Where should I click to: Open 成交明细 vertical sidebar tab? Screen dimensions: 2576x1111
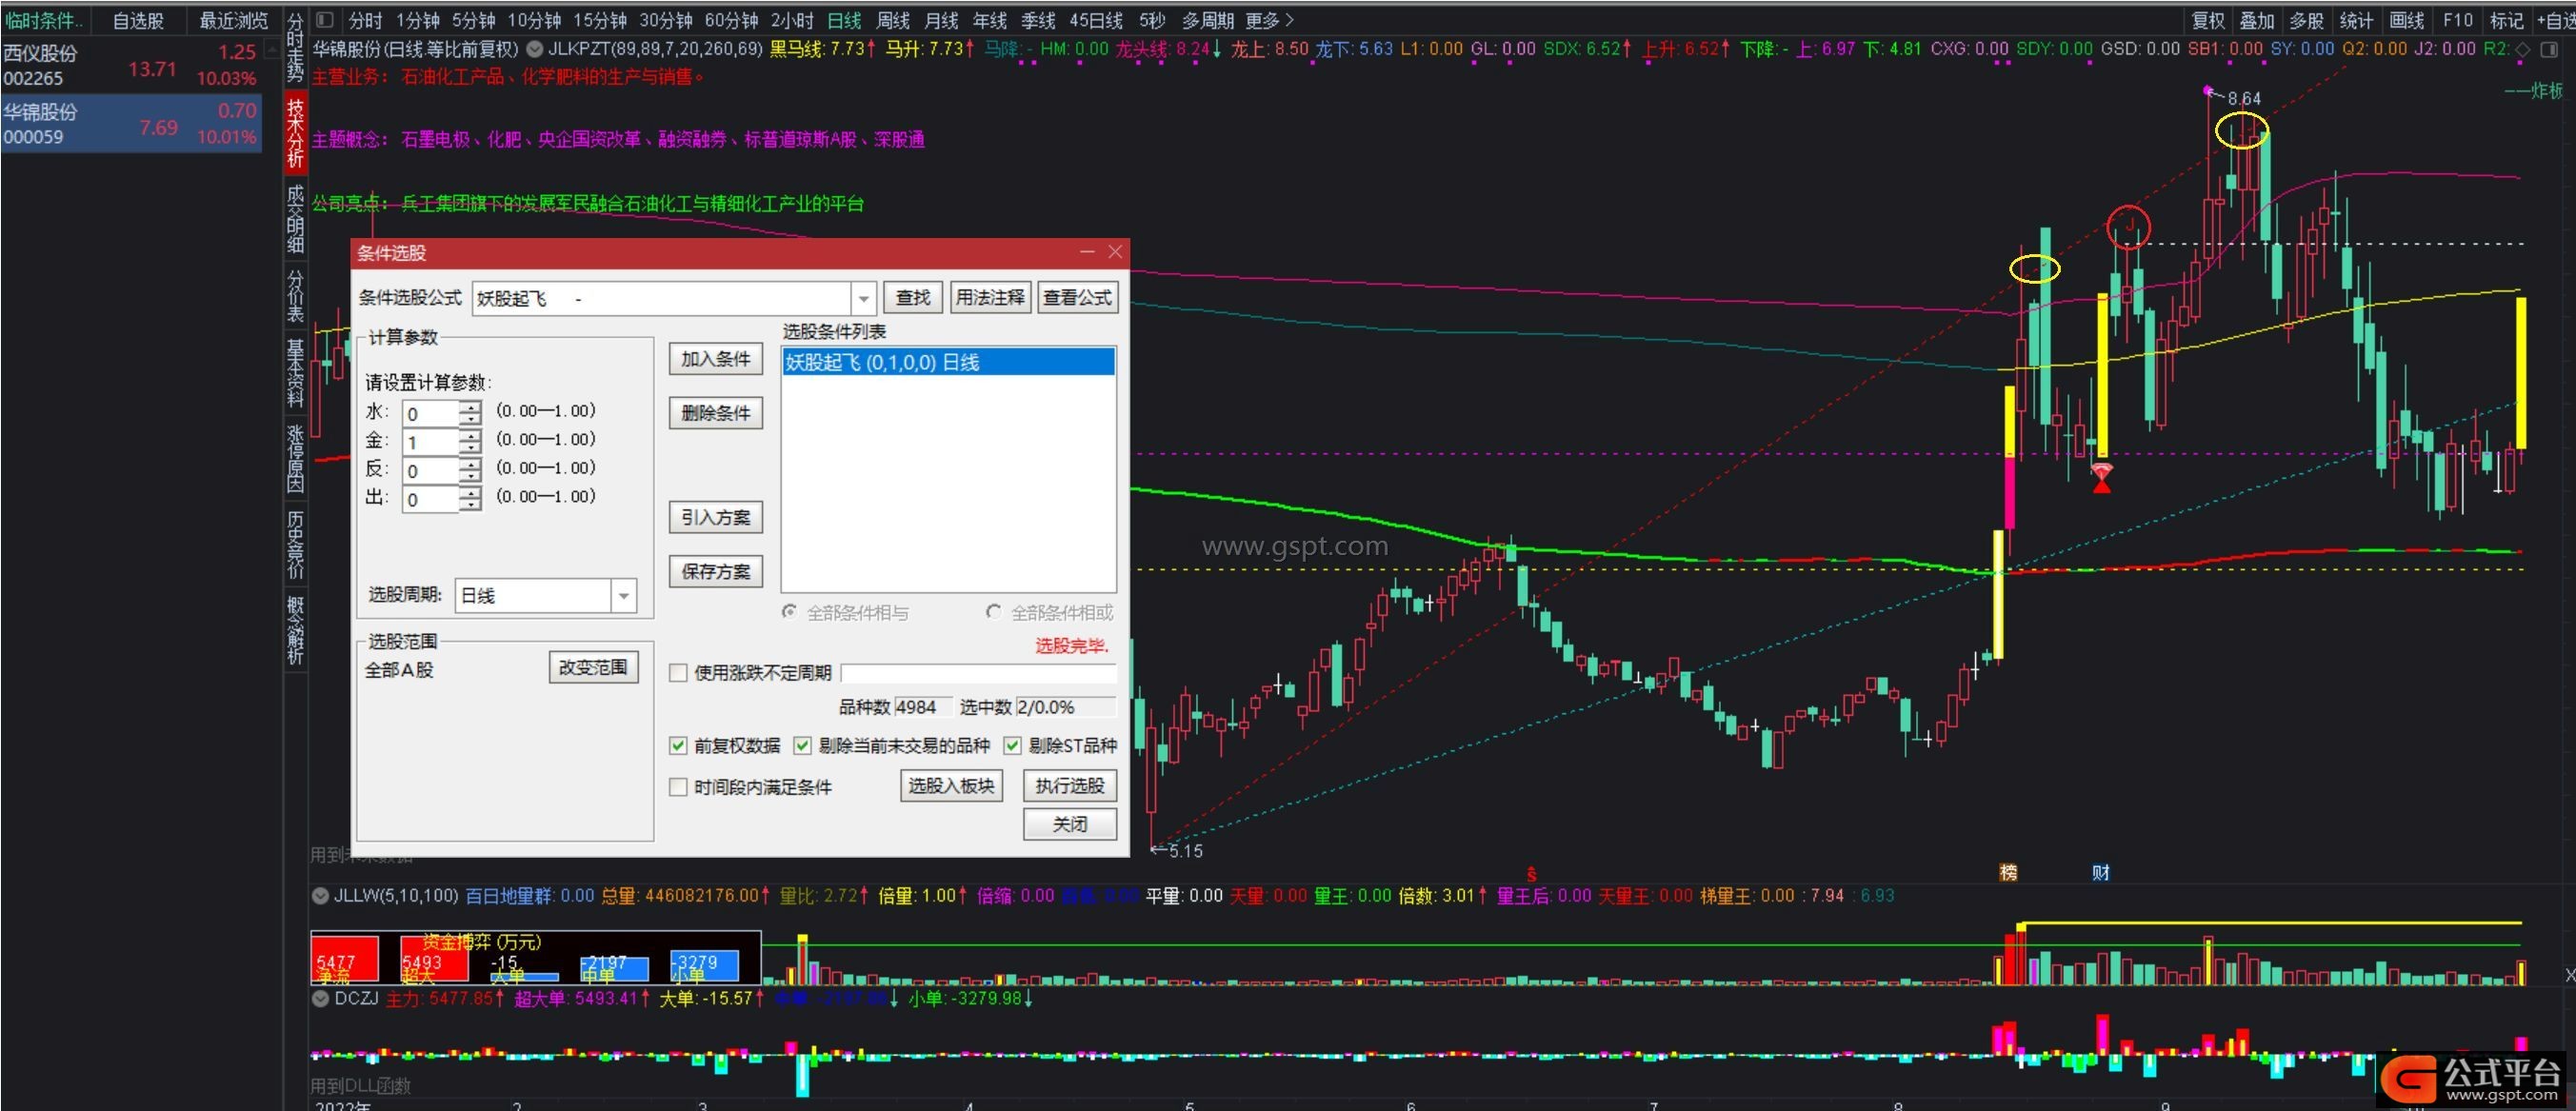(x=295, y=218)
